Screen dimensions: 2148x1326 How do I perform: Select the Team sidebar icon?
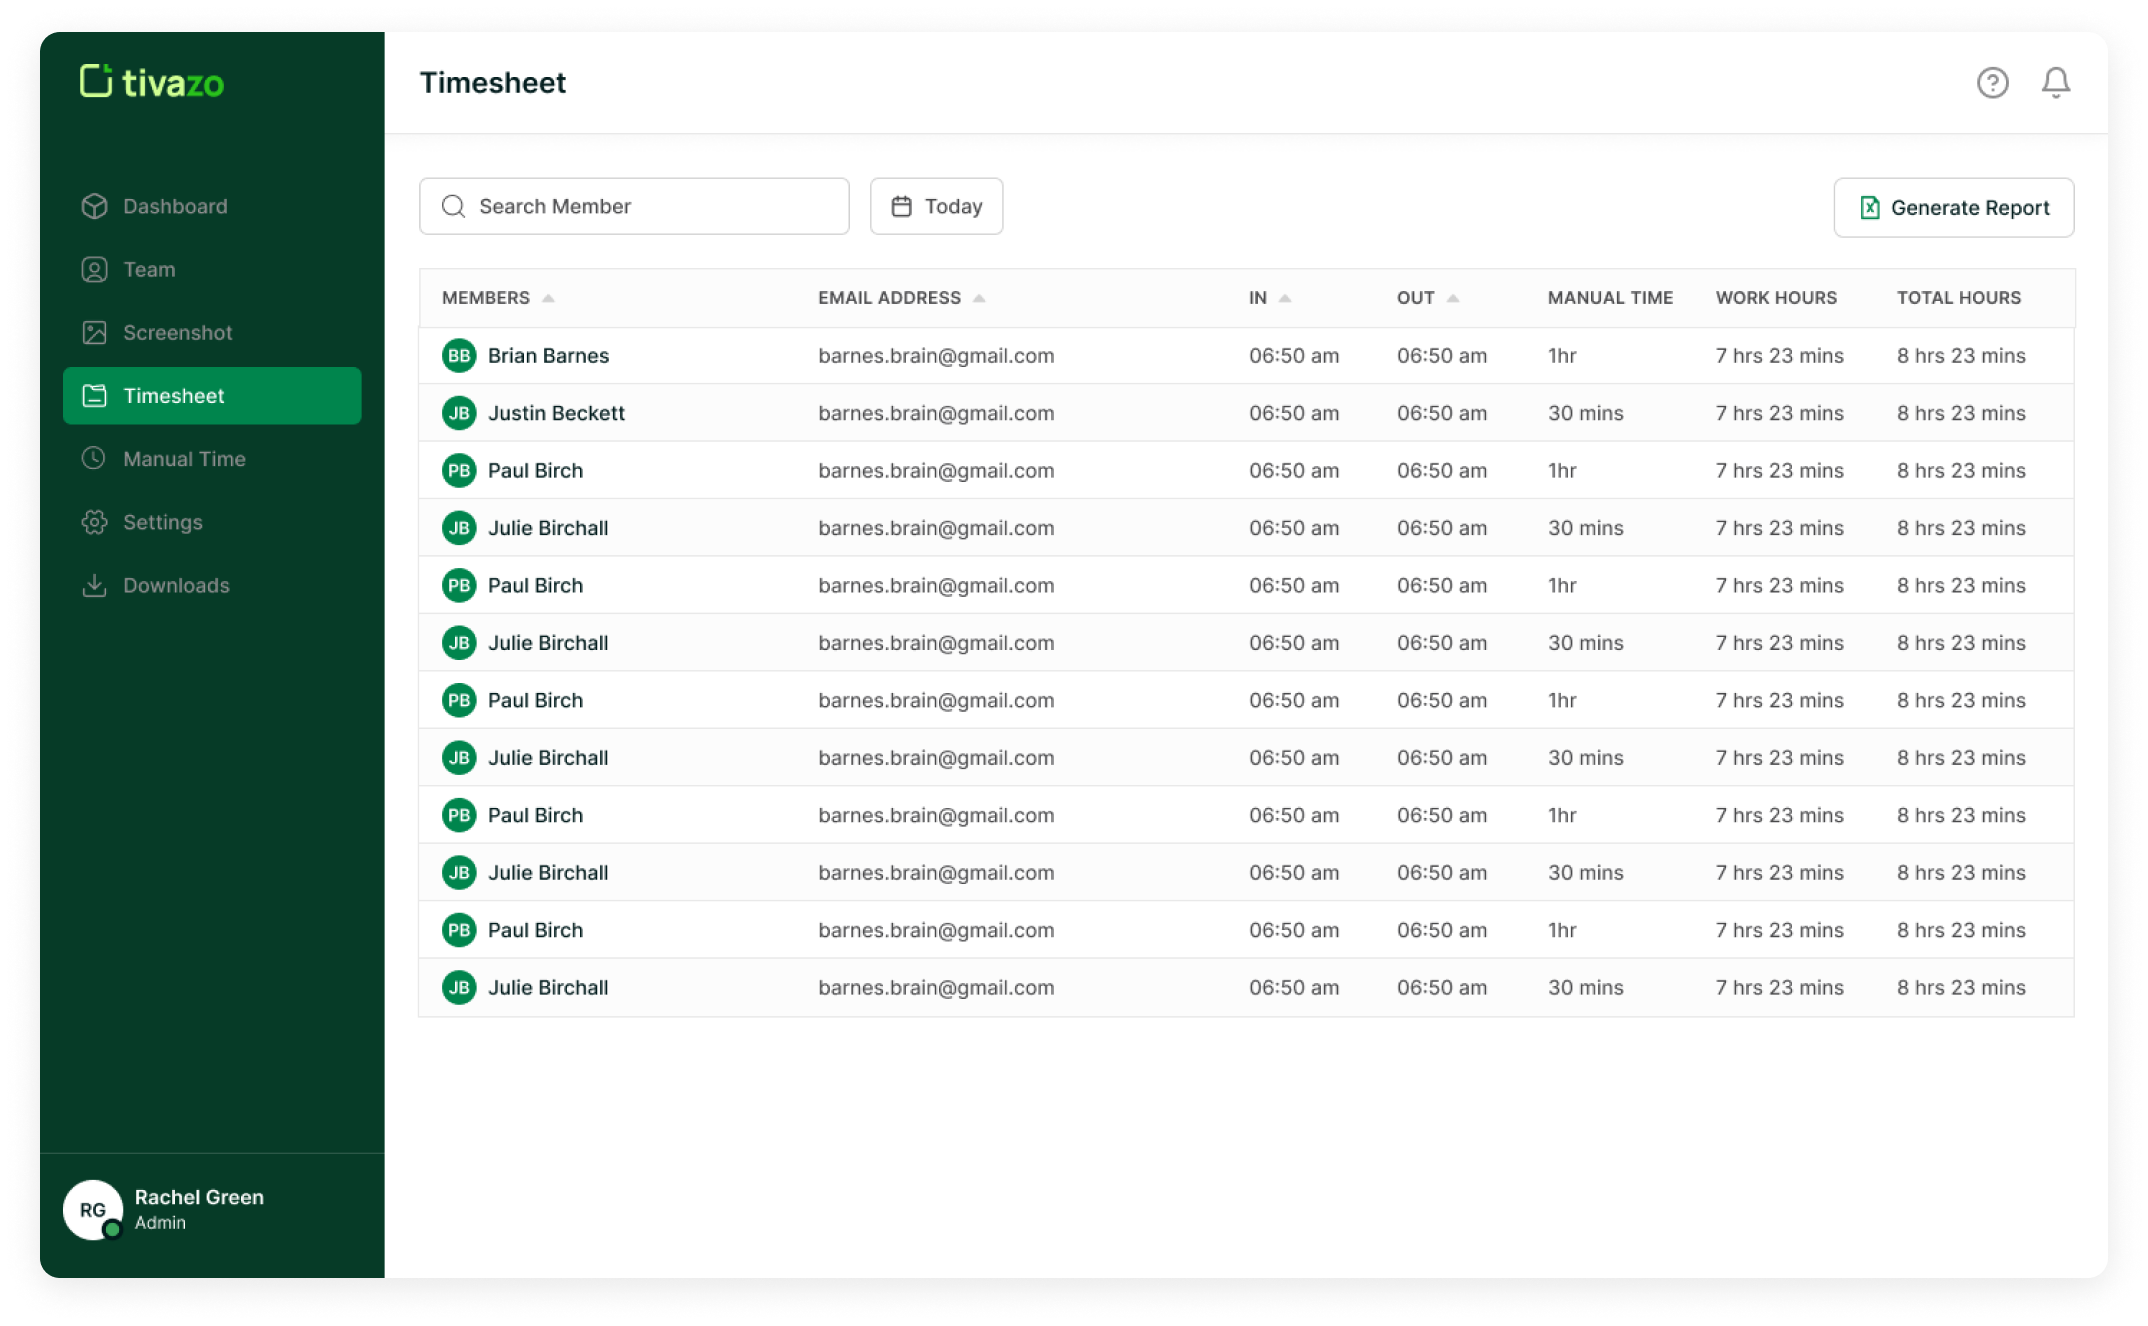[x=94, y=269]
